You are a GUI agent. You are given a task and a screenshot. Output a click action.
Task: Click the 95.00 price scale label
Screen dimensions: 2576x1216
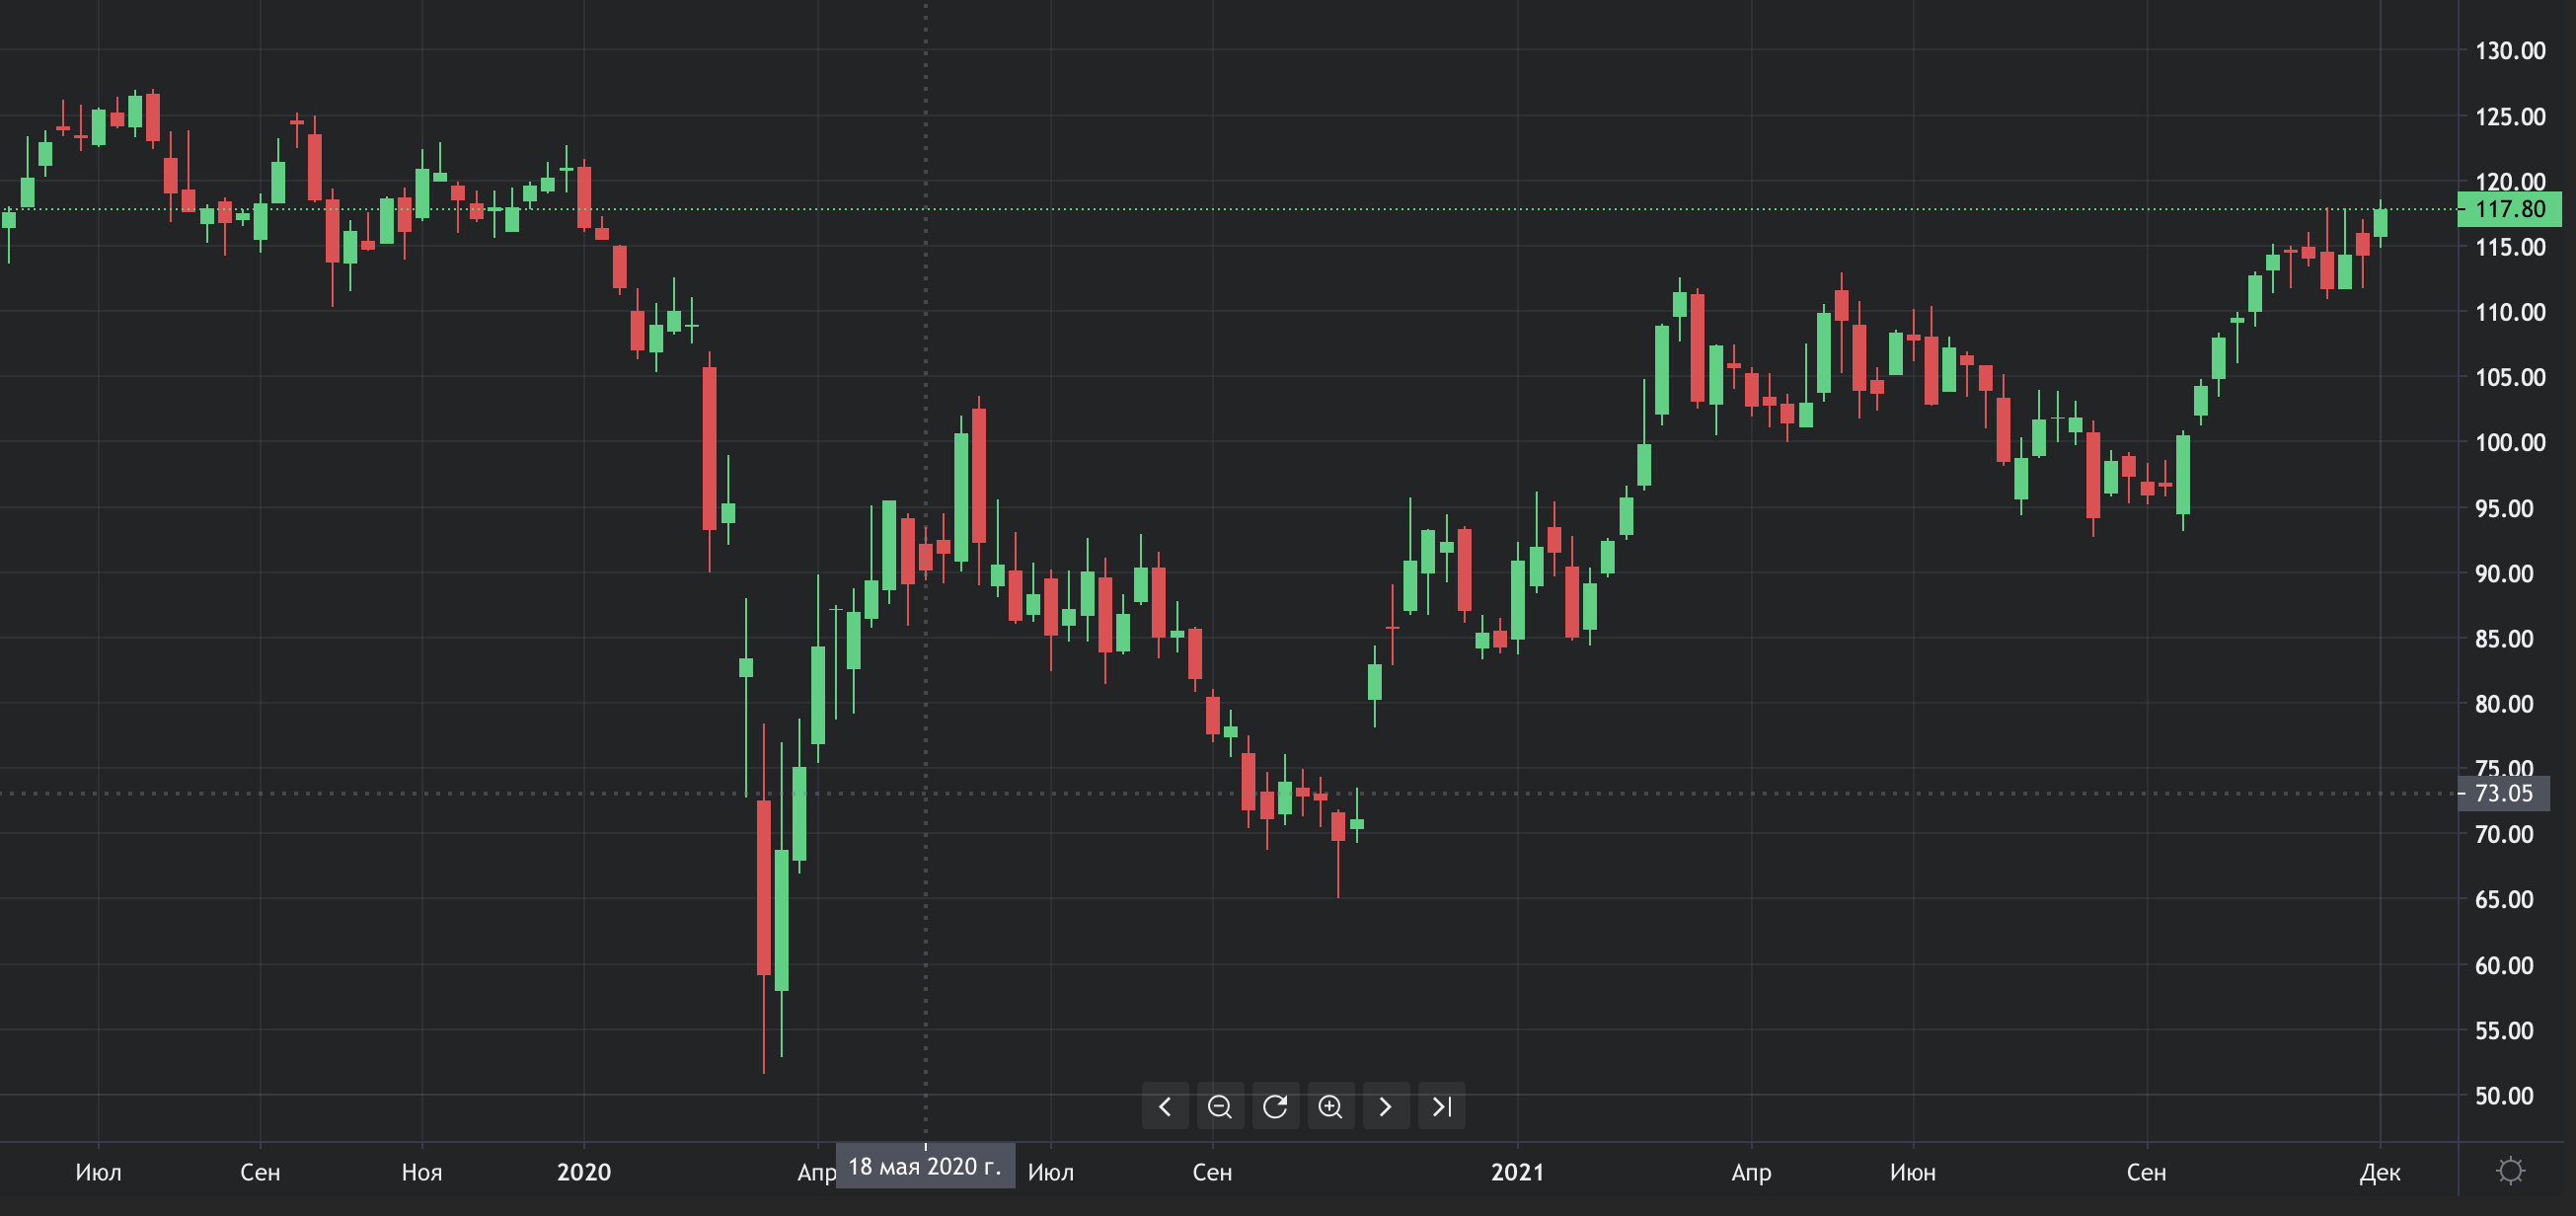tap(2504, 509)
